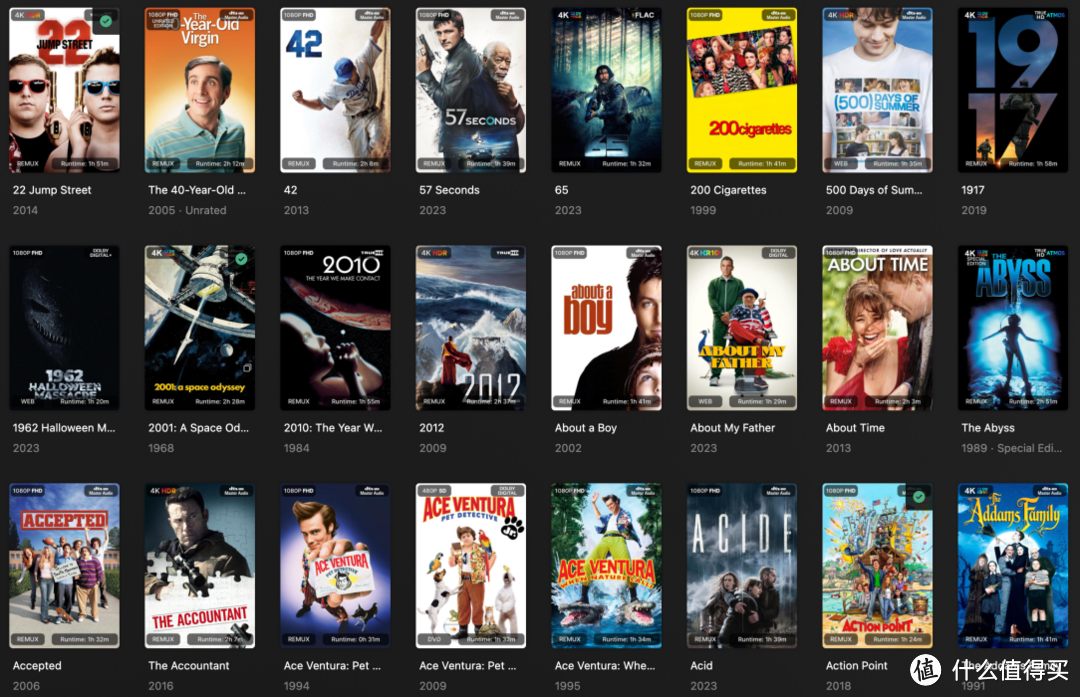Open The Accountant puzzle poster

[x=200, y=565]
